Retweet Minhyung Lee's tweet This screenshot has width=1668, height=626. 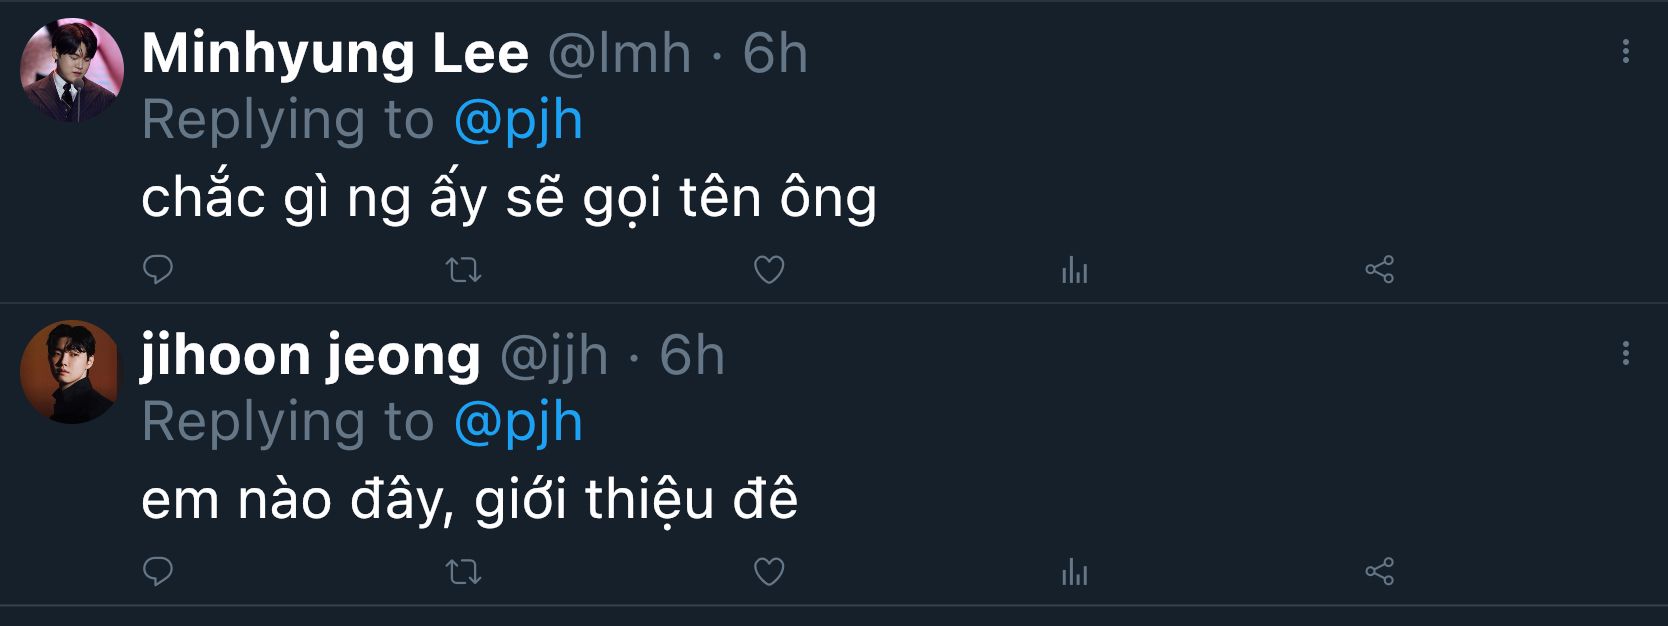pos(463,270)
